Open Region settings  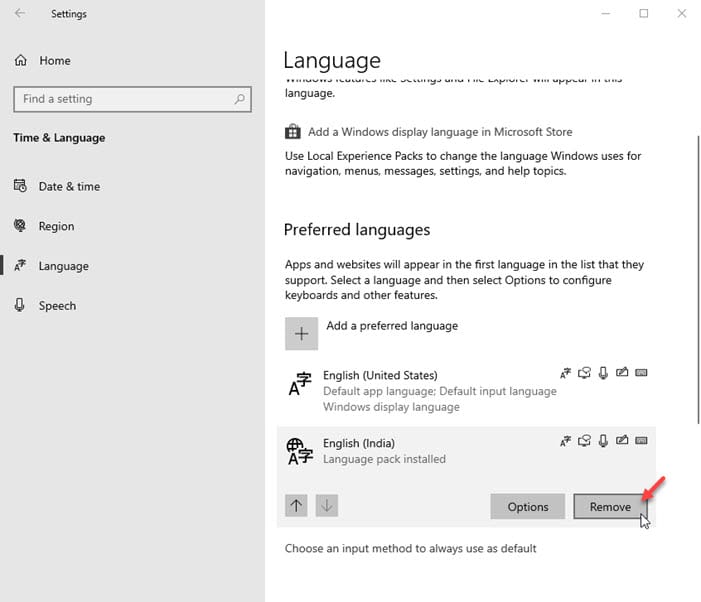tap(56, 226)
